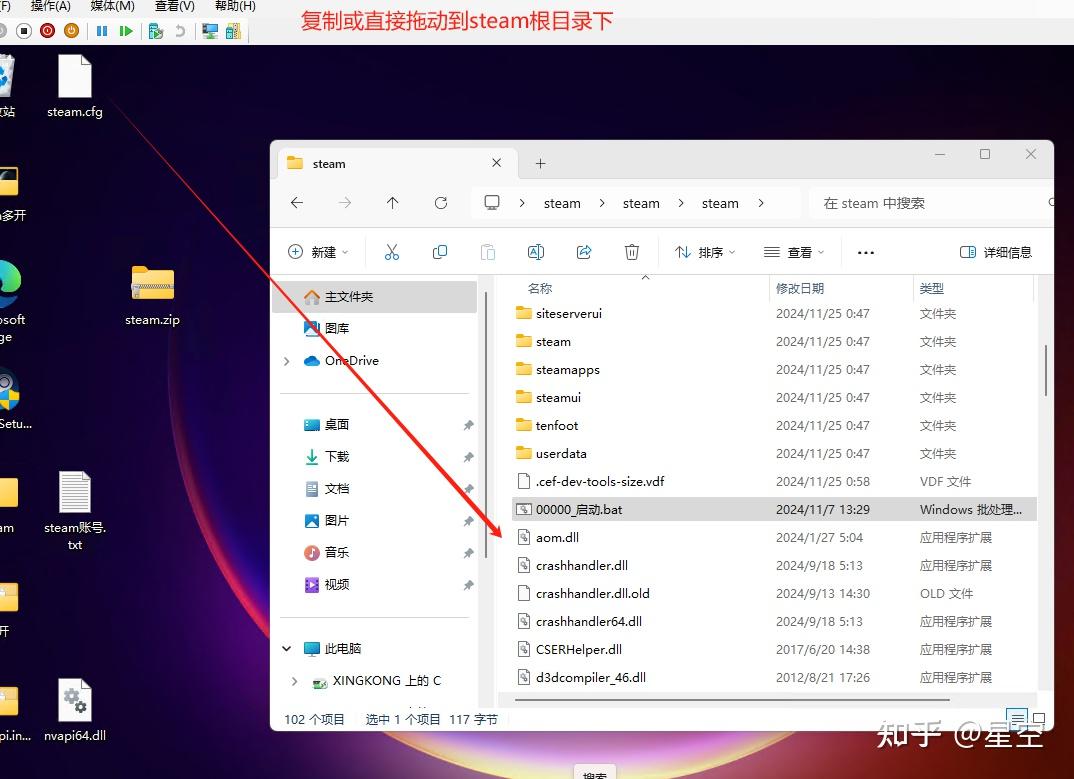Click the enhanced session monitor icon
This screenshot has height=779, width=1074.
[210, 31]
